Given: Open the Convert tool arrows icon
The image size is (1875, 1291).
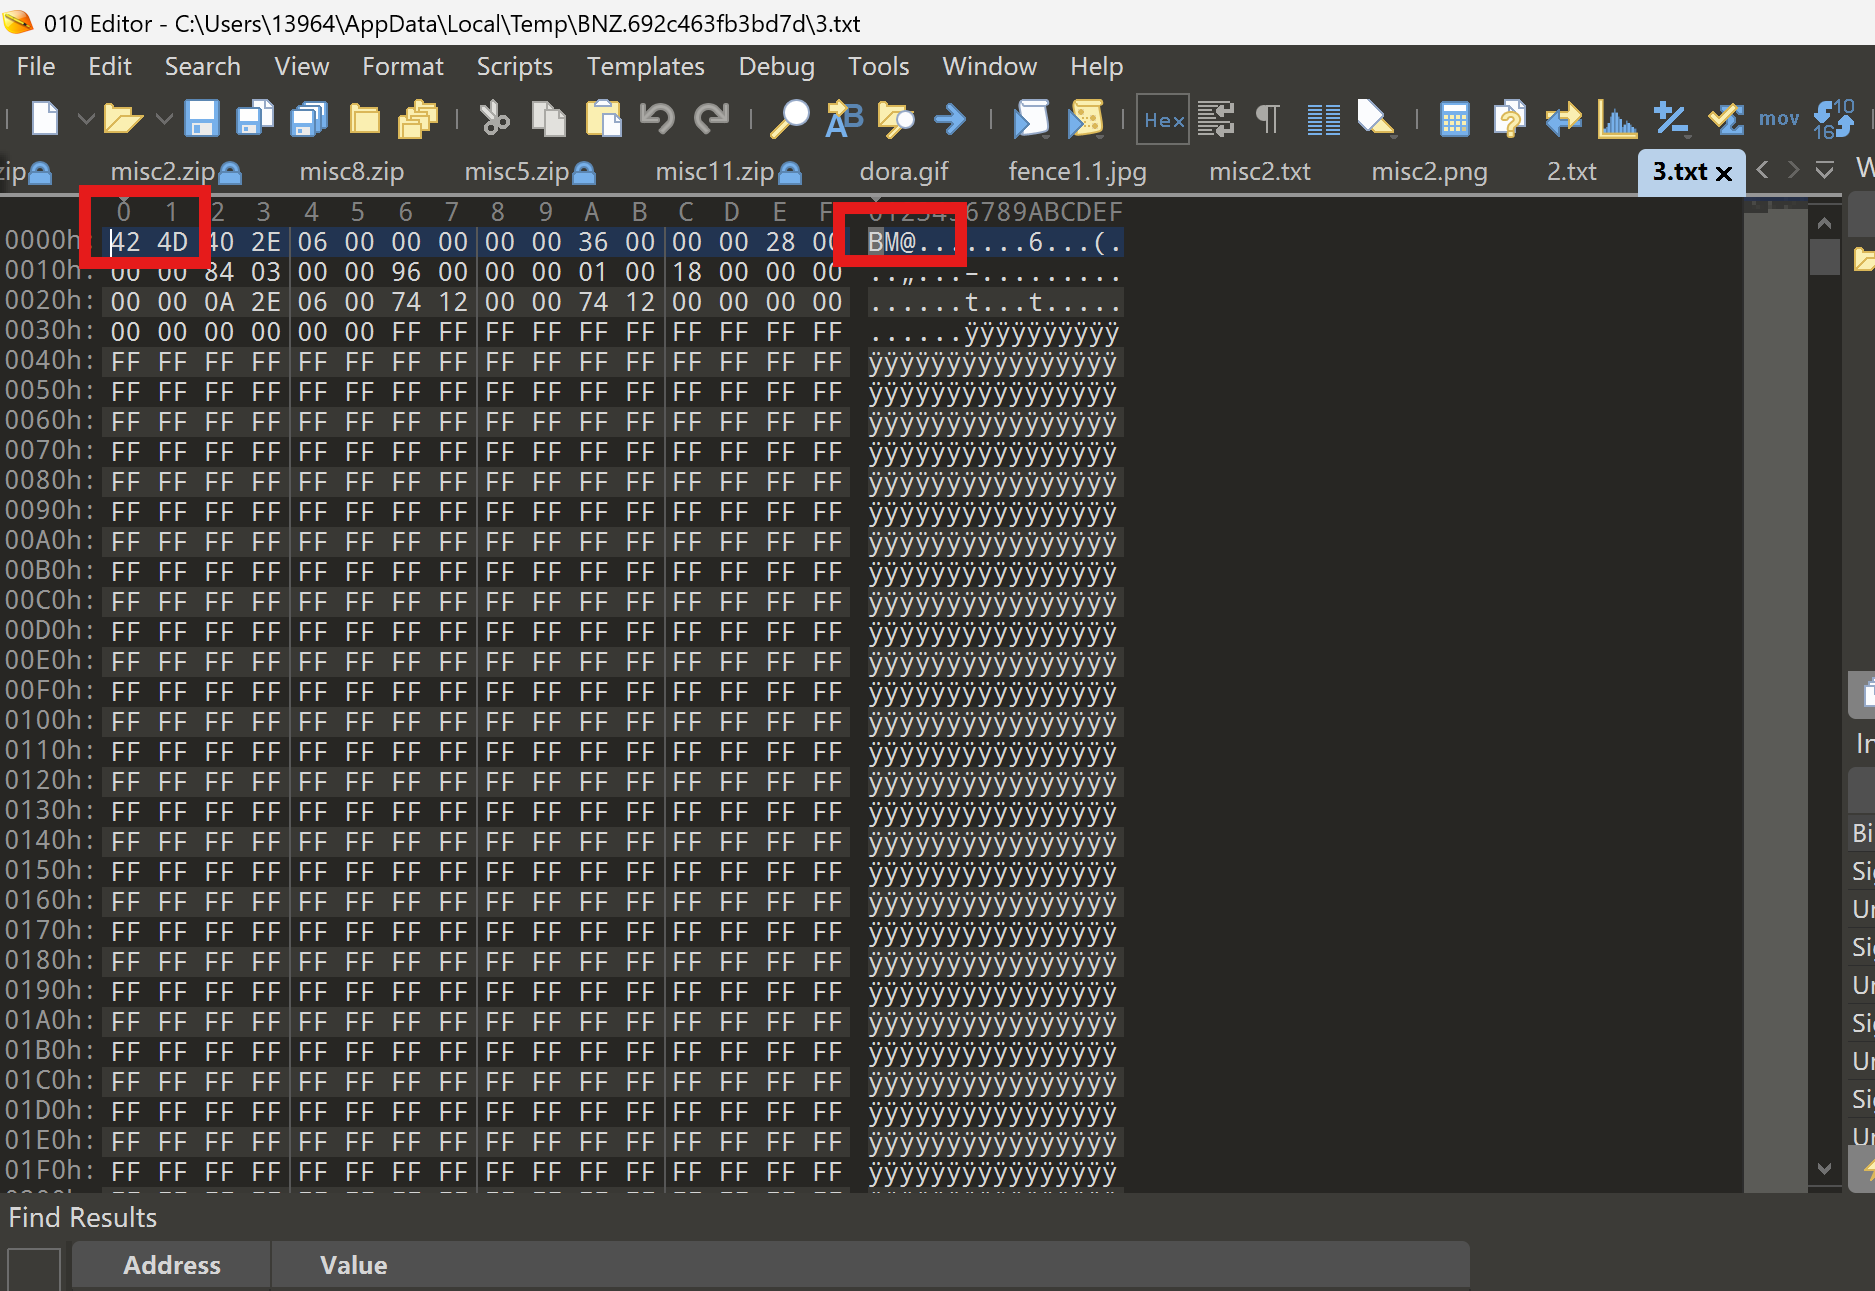Looking at the screenshot, I should 1563,119.
